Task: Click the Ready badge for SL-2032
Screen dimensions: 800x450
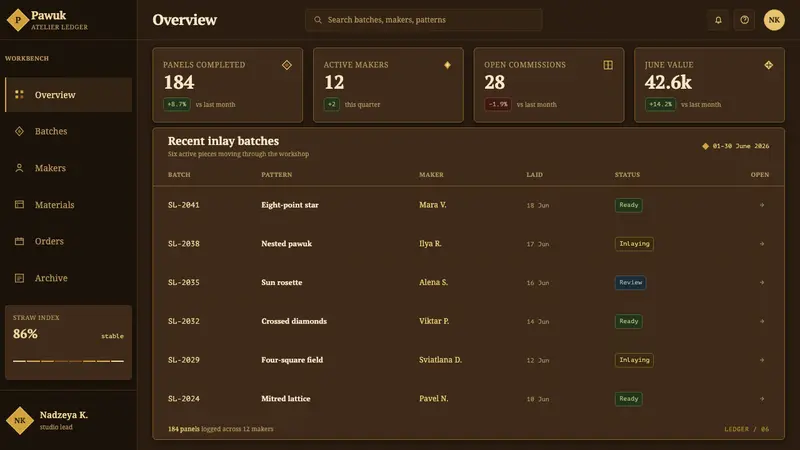Action: point(629,321)
